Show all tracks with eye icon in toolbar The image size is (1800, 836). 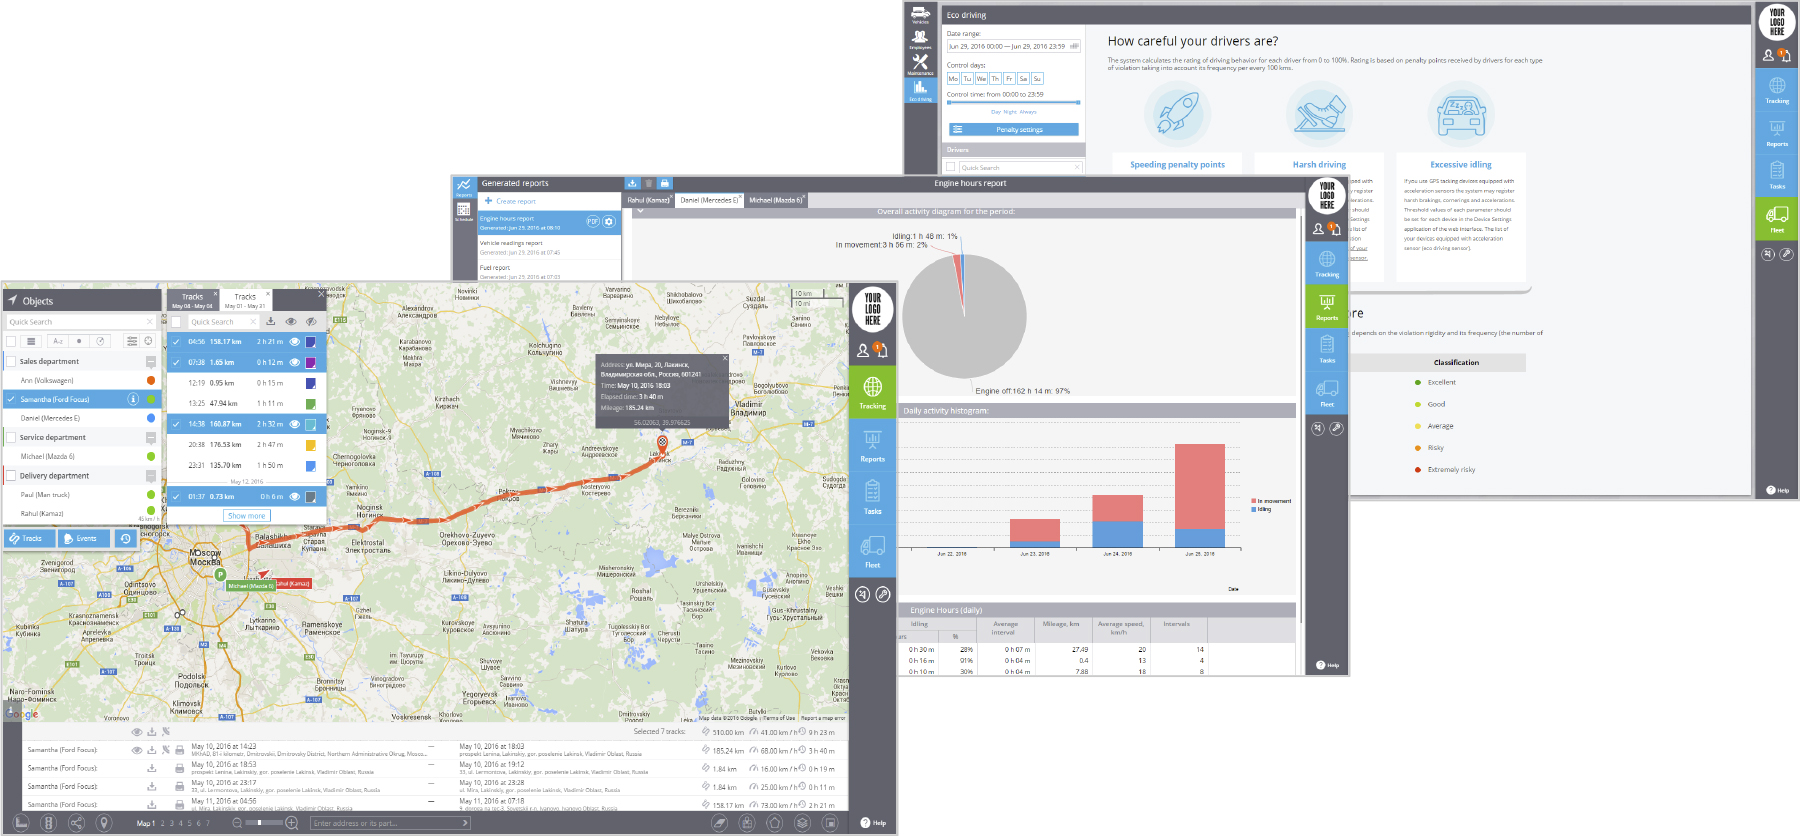tap(291, 322)
